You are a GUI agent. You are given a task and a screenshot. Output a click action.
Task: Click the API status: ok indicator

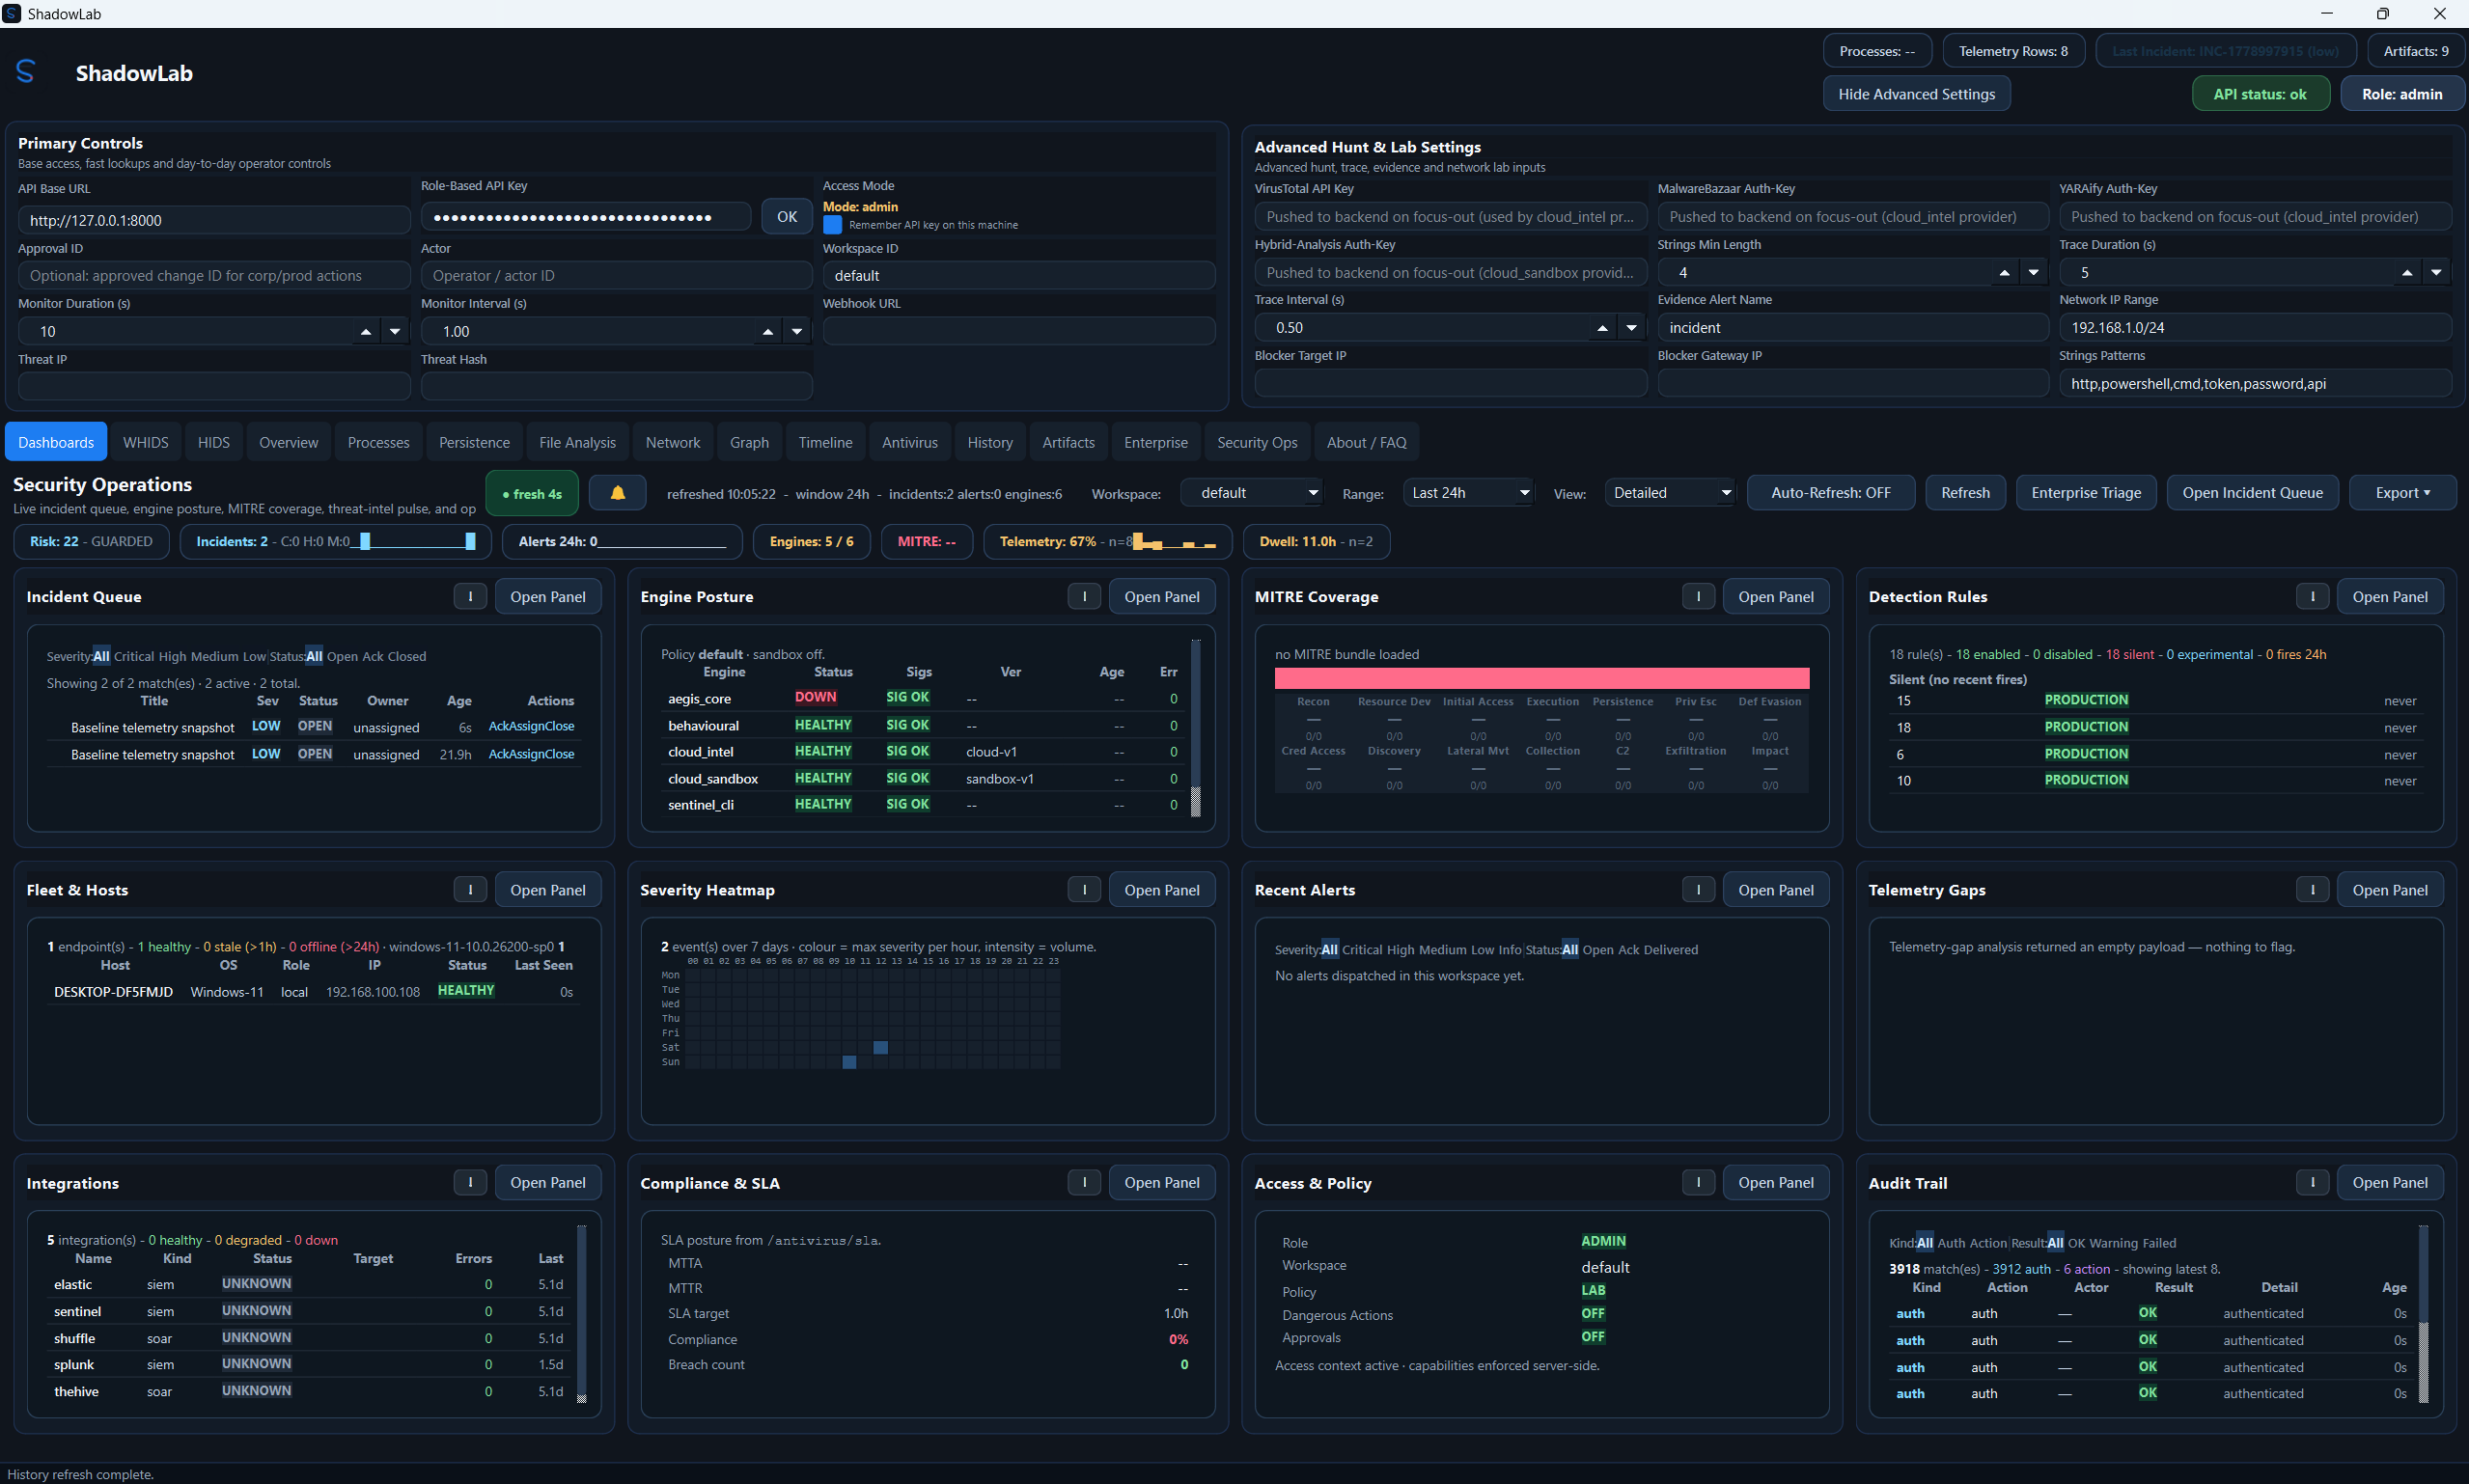(2260, 94)
